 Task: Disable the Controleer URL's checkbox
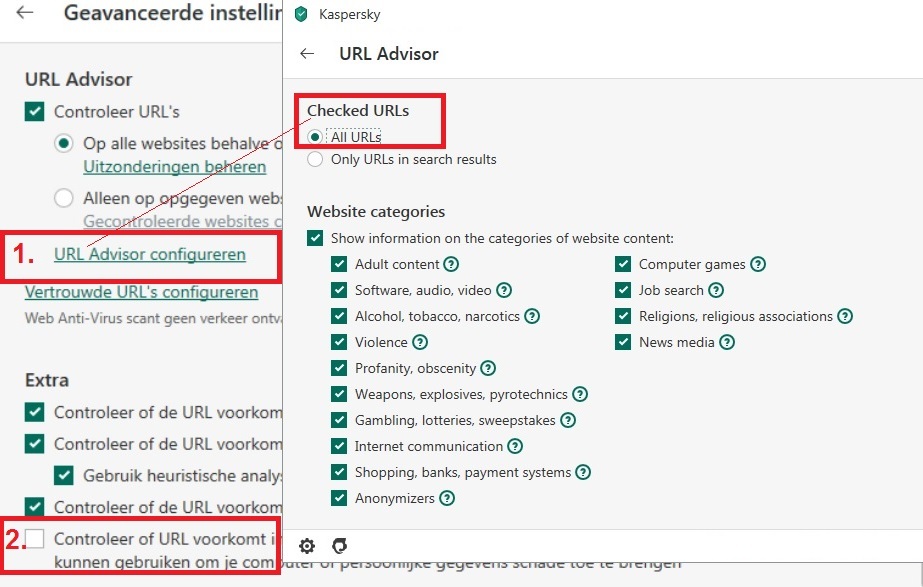click(x=35, y=111)
